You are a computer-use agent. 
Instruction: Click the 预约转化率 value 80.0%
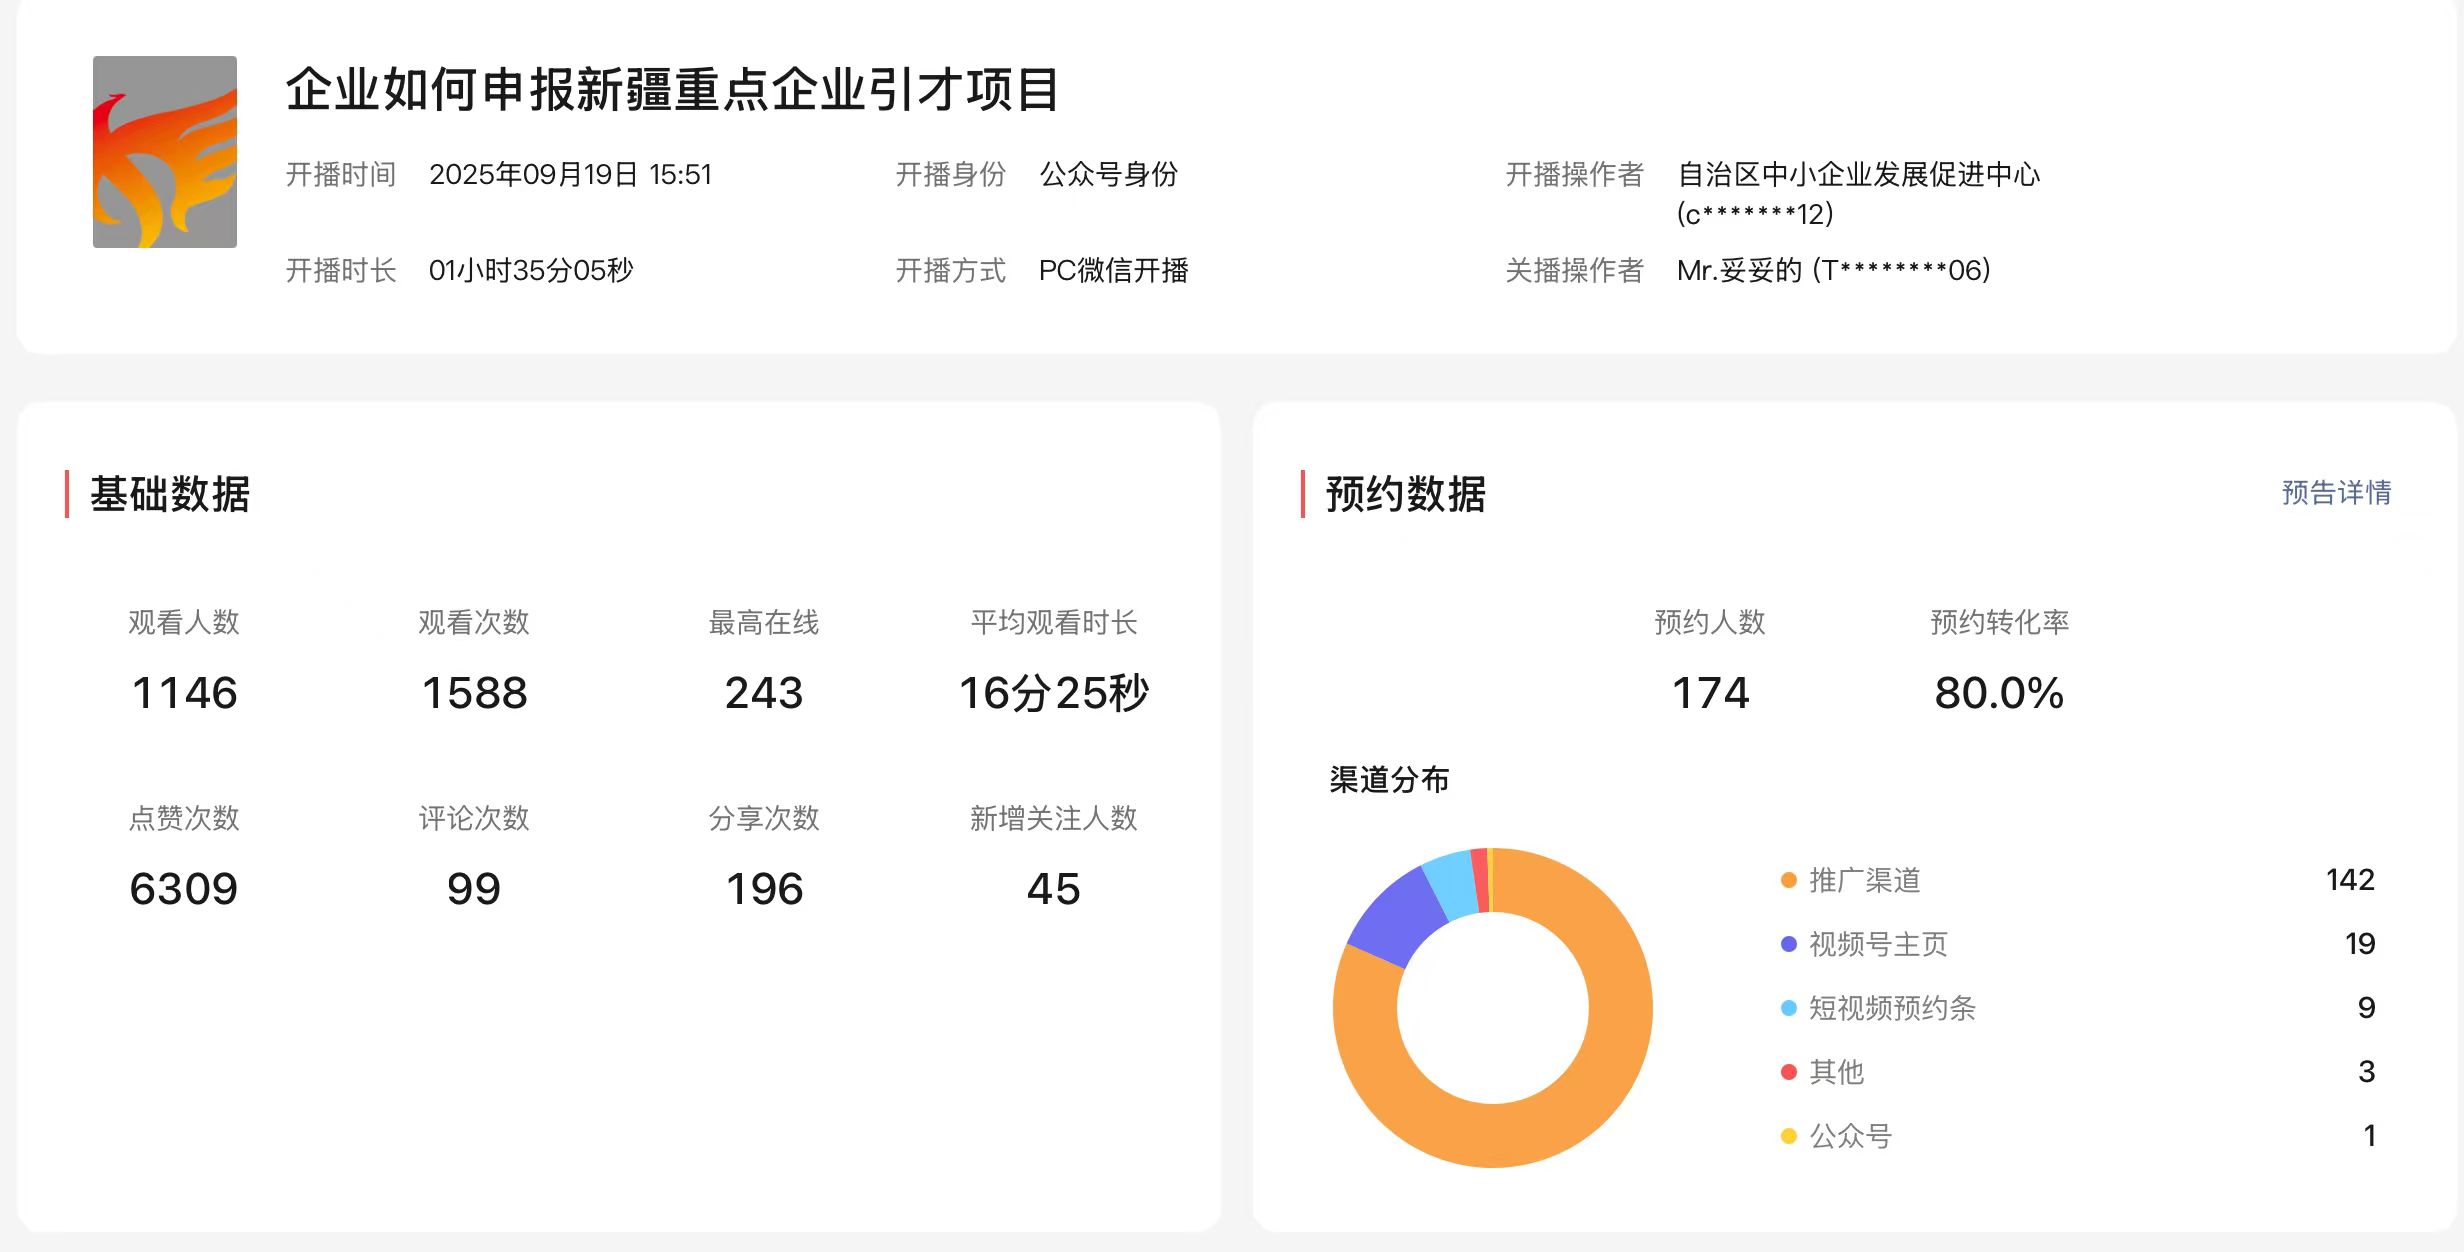click(x=1998, y=693)
